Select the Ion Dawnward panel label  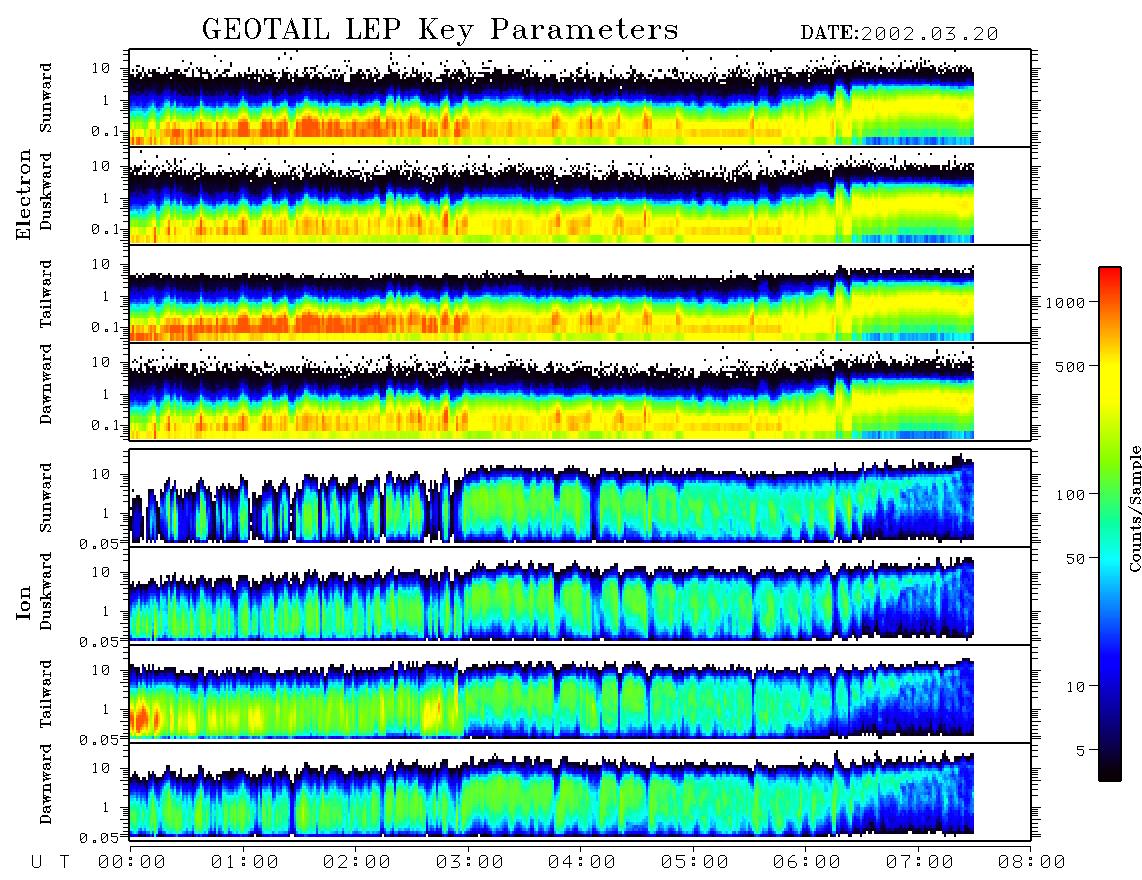(x=45, y=784)
